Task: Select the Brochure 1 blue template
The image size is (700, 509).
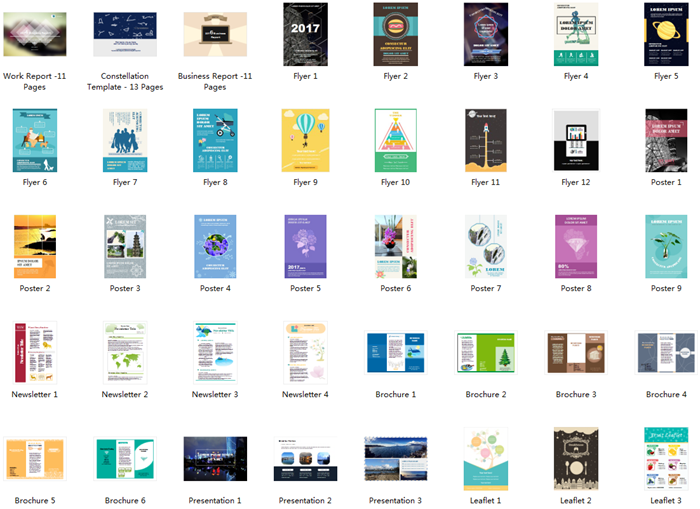Action: (x=396, y=352)
